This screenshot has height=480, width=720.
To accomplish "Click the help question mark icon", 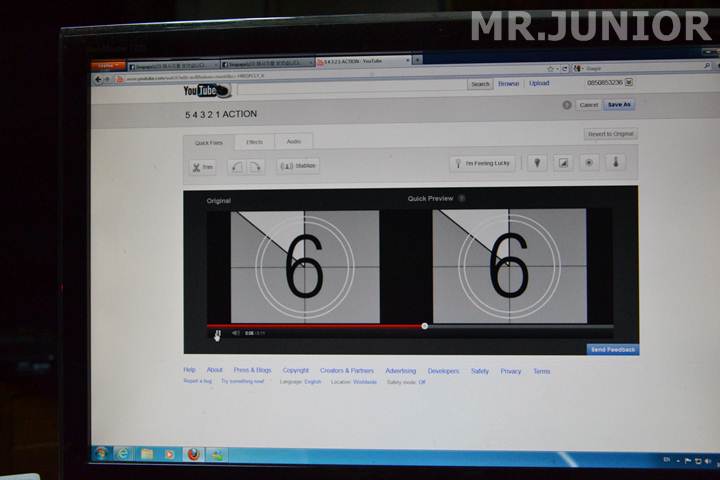I will [567, 105].
